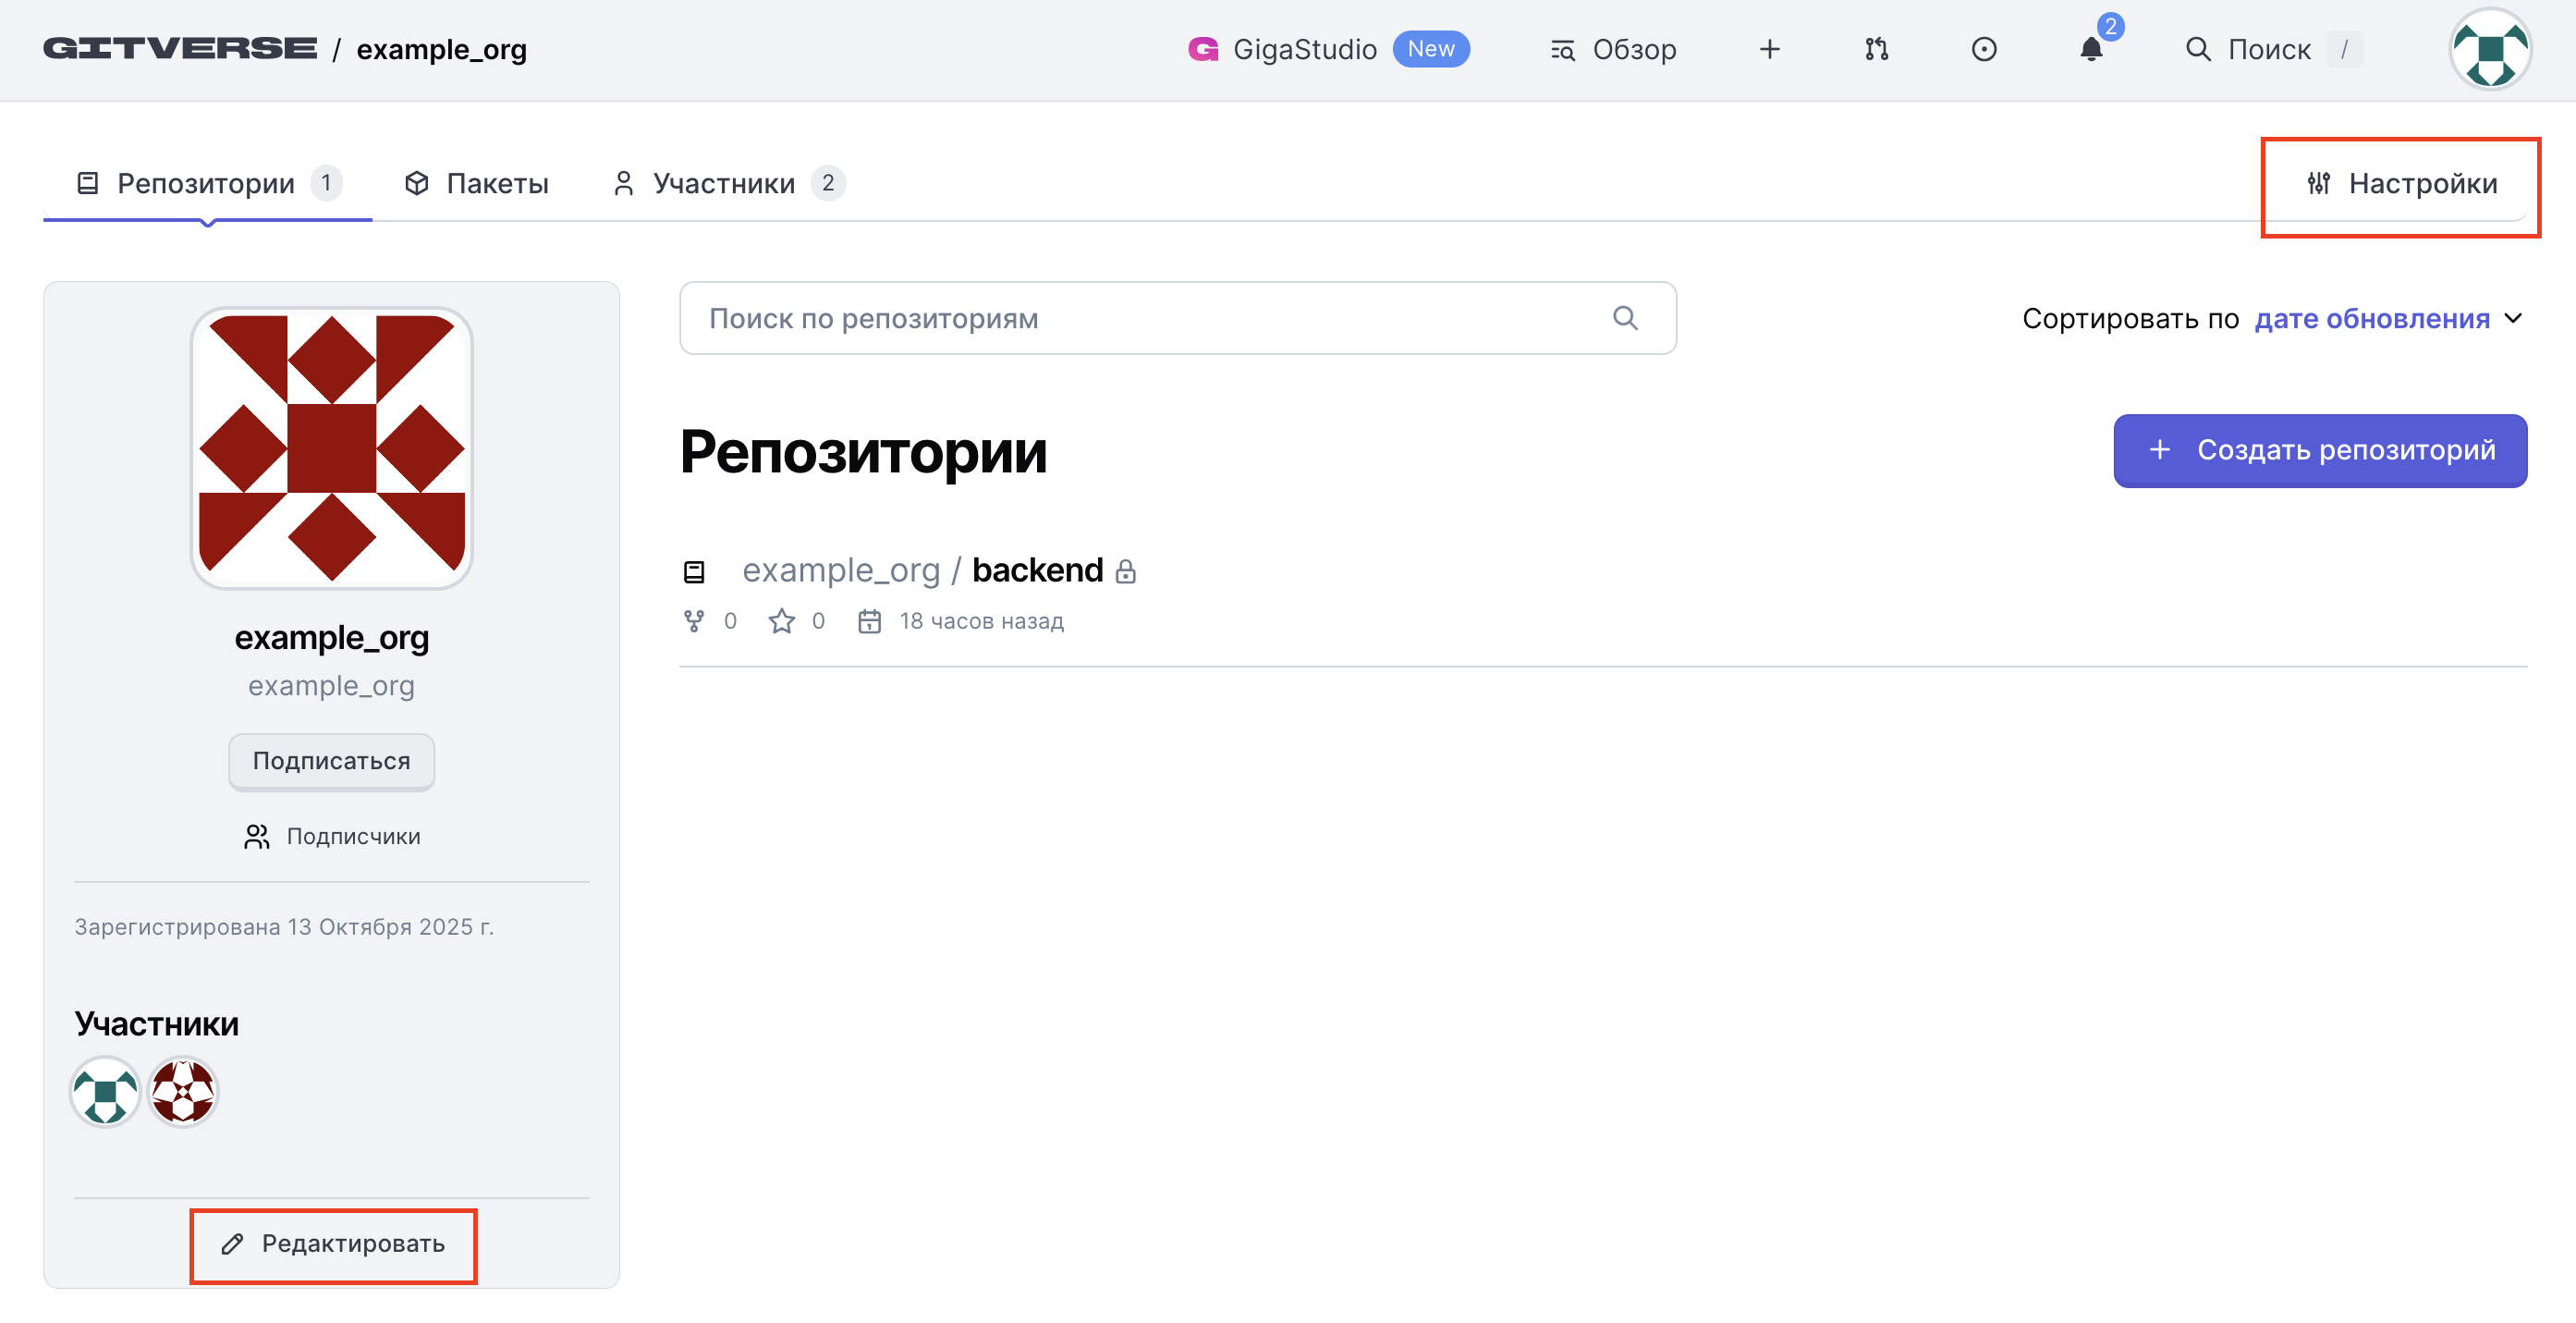The height and width of the screenshot is (1323, 2576).
Task: Click the plus create icon in header
Action: click(1769, 49)
